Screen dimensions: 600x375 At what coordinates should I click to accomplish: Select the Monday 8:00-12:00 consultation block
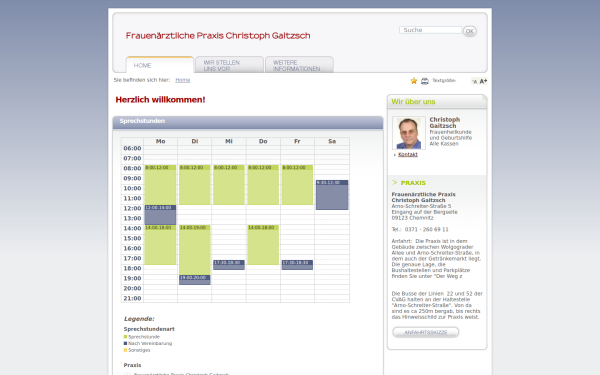point(160,185)
